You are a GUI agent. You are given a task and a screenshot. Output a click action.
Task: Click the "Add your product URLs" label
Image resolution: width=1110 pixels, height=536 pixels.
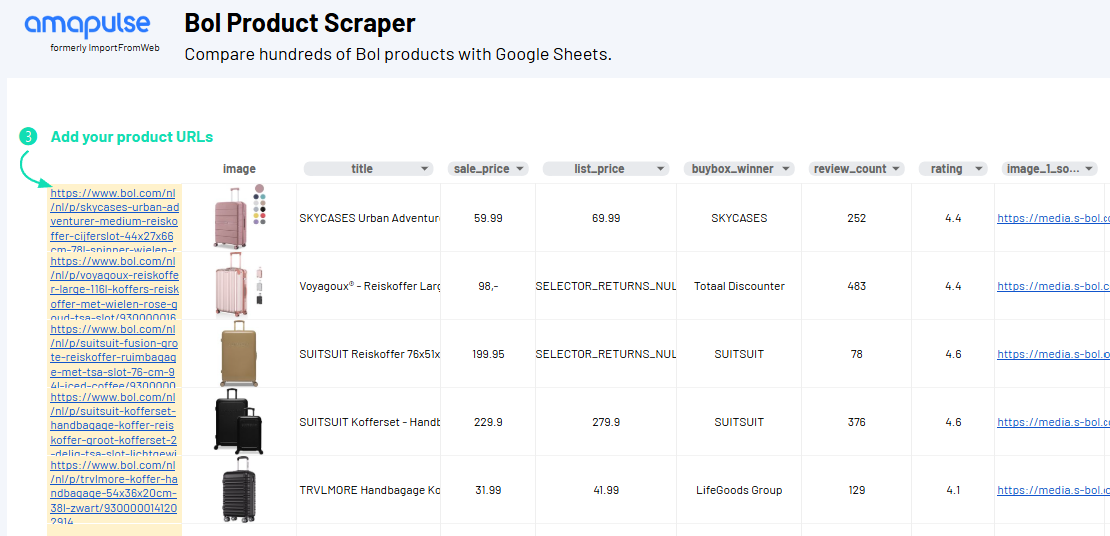click(132, 137)
